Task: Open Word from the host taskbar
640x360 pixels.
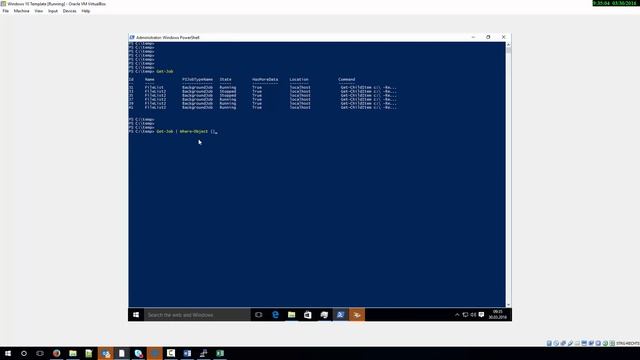Action: [x=187, y=353]
